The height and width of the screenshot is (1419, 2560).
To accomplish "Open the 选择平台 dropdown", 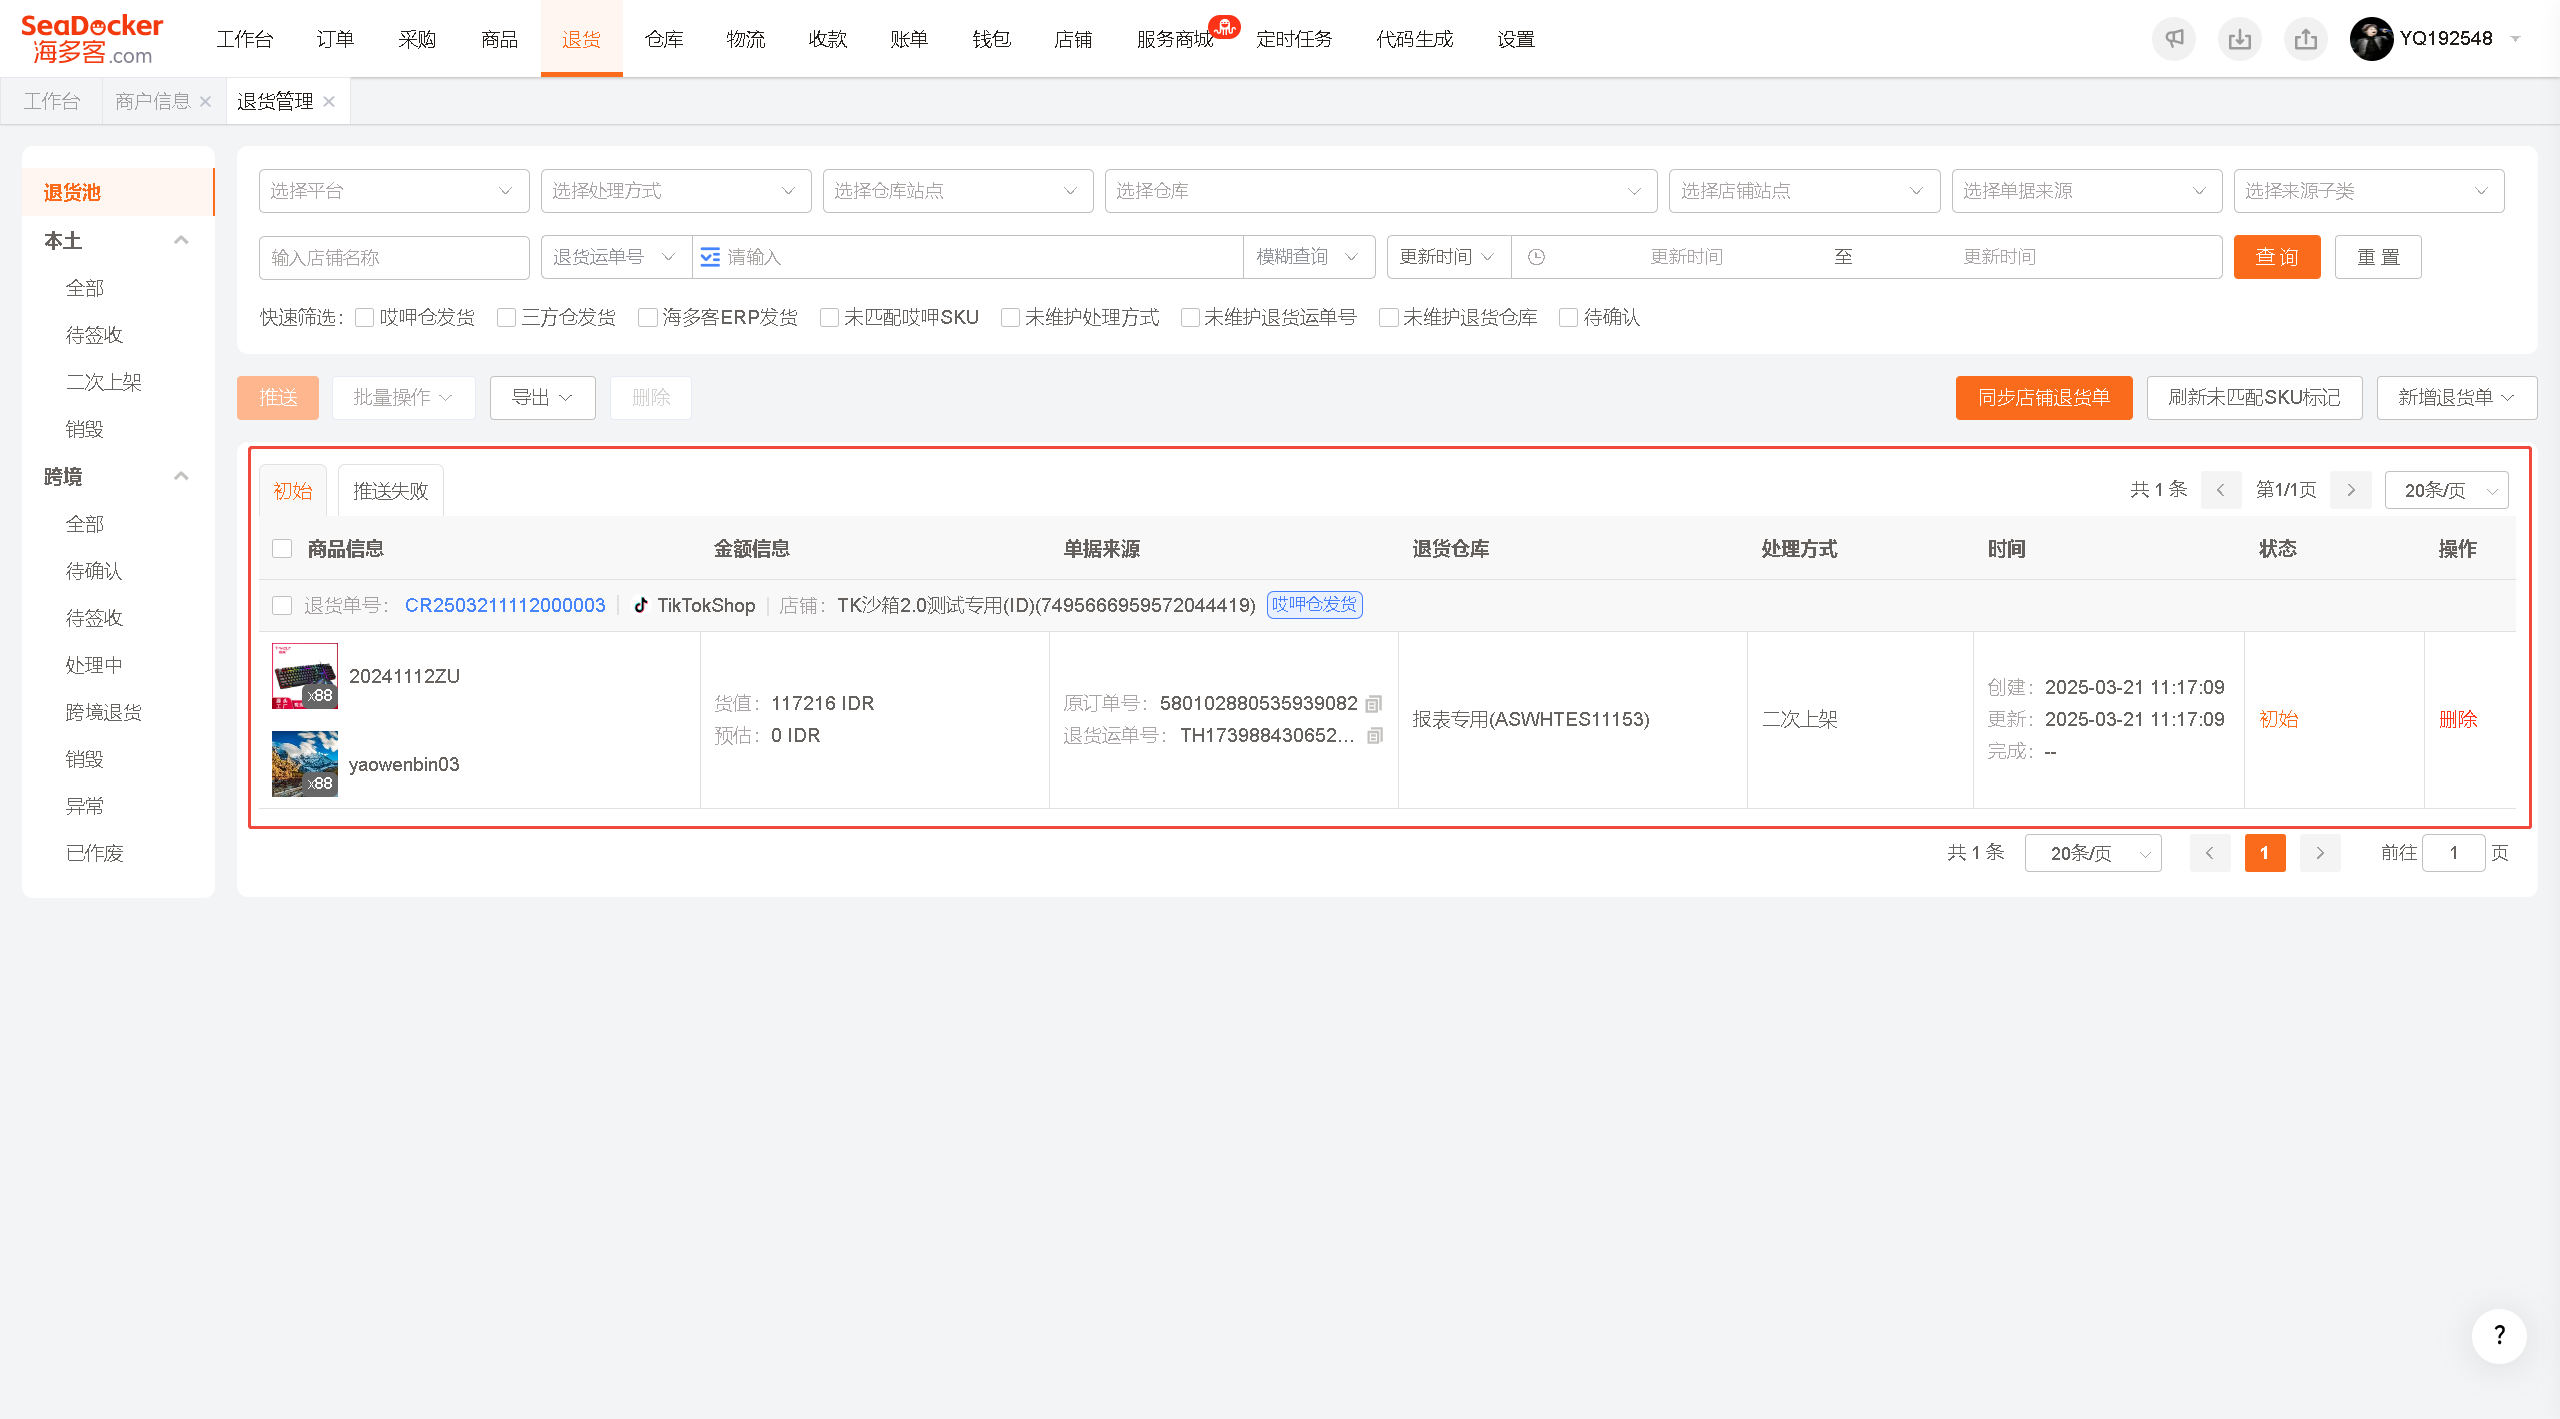I will pos(394,191).
